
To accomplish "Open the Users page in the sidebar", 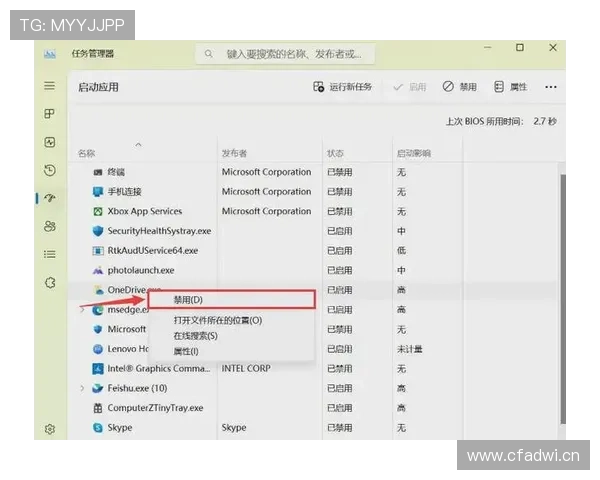I will 50,226.
